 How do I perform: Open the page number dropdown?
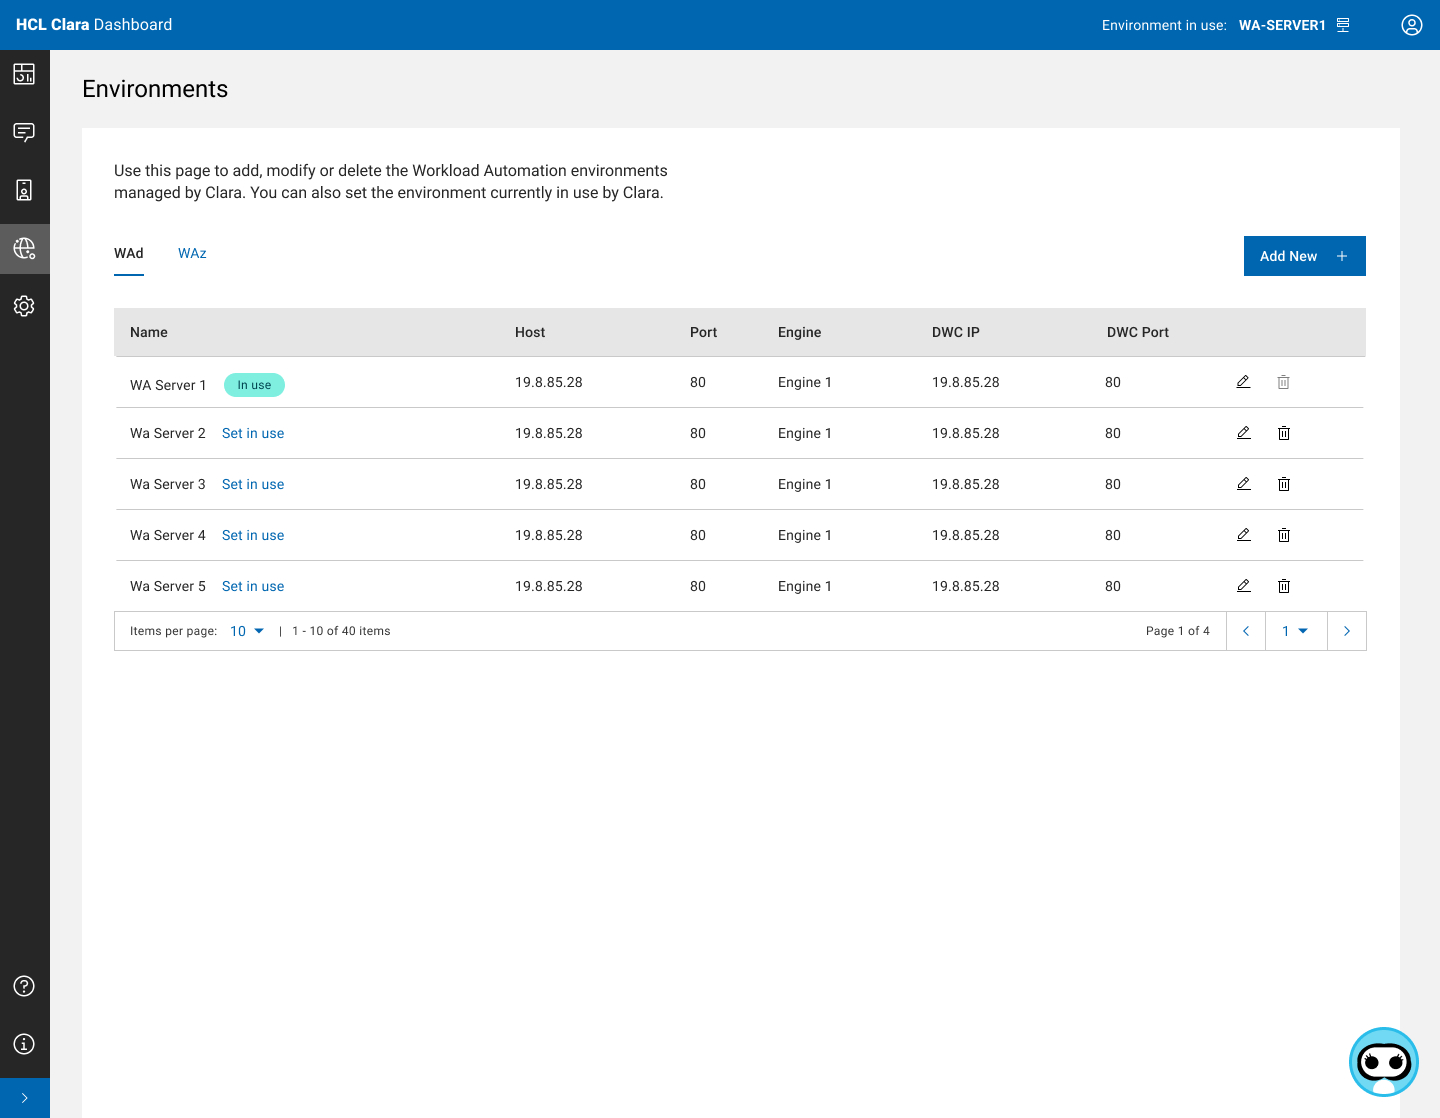[x=1295, y=631]
